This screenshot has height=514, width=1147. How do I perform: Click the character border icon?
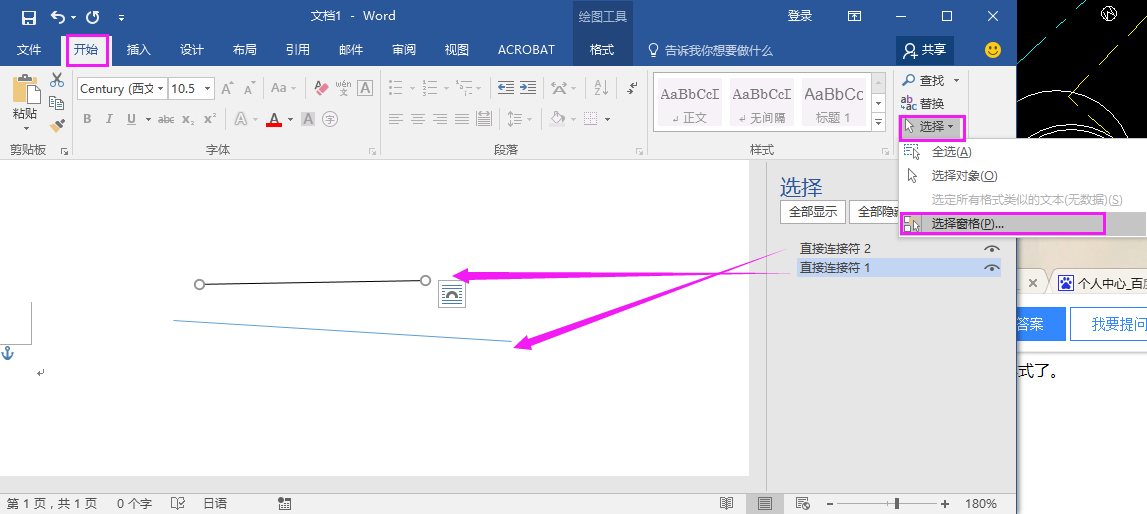point(364,88)
